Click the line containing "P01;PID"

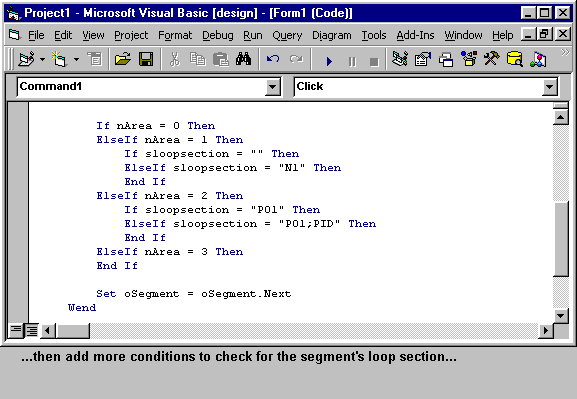point(250,224)
